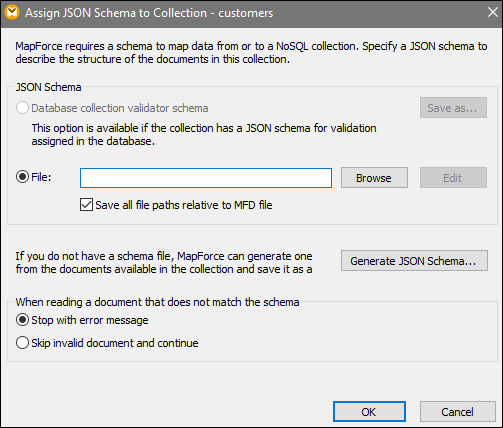Click the 'File:' label text
This screenshot has height=428, width=503.
(41, 177)
